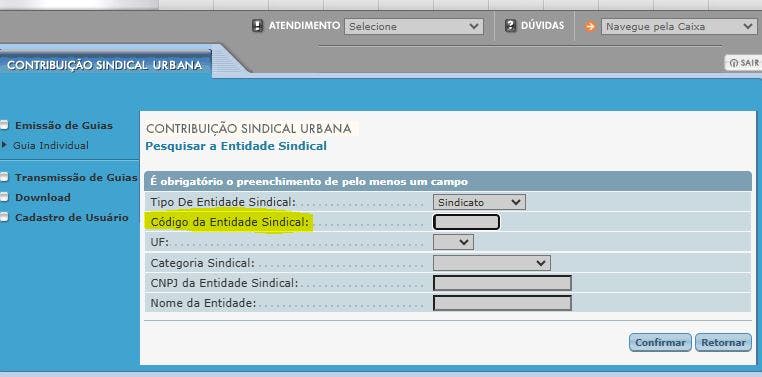Click the Cadastro de Usuário bullet icon

click(x=4, y=217)
